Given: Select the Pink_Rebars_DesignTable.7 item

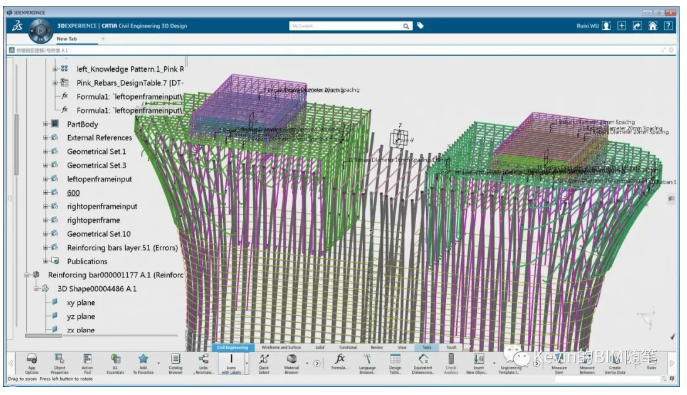Looking at the screenshot, I should click(130, 83).
